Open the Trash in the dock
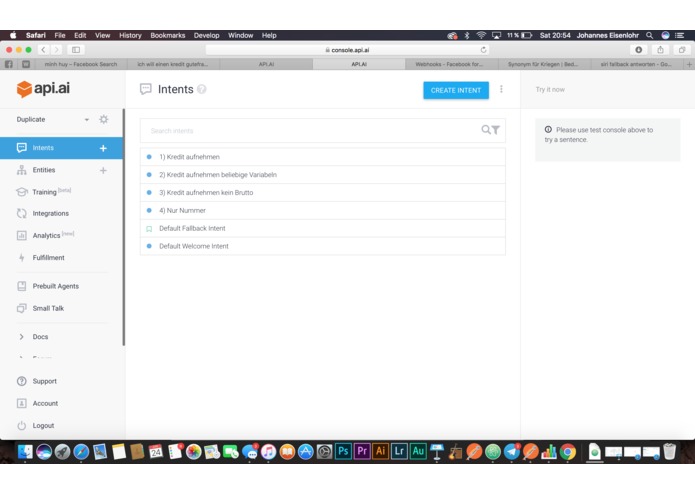Screen dimensions: 695x494 [670, 451]
